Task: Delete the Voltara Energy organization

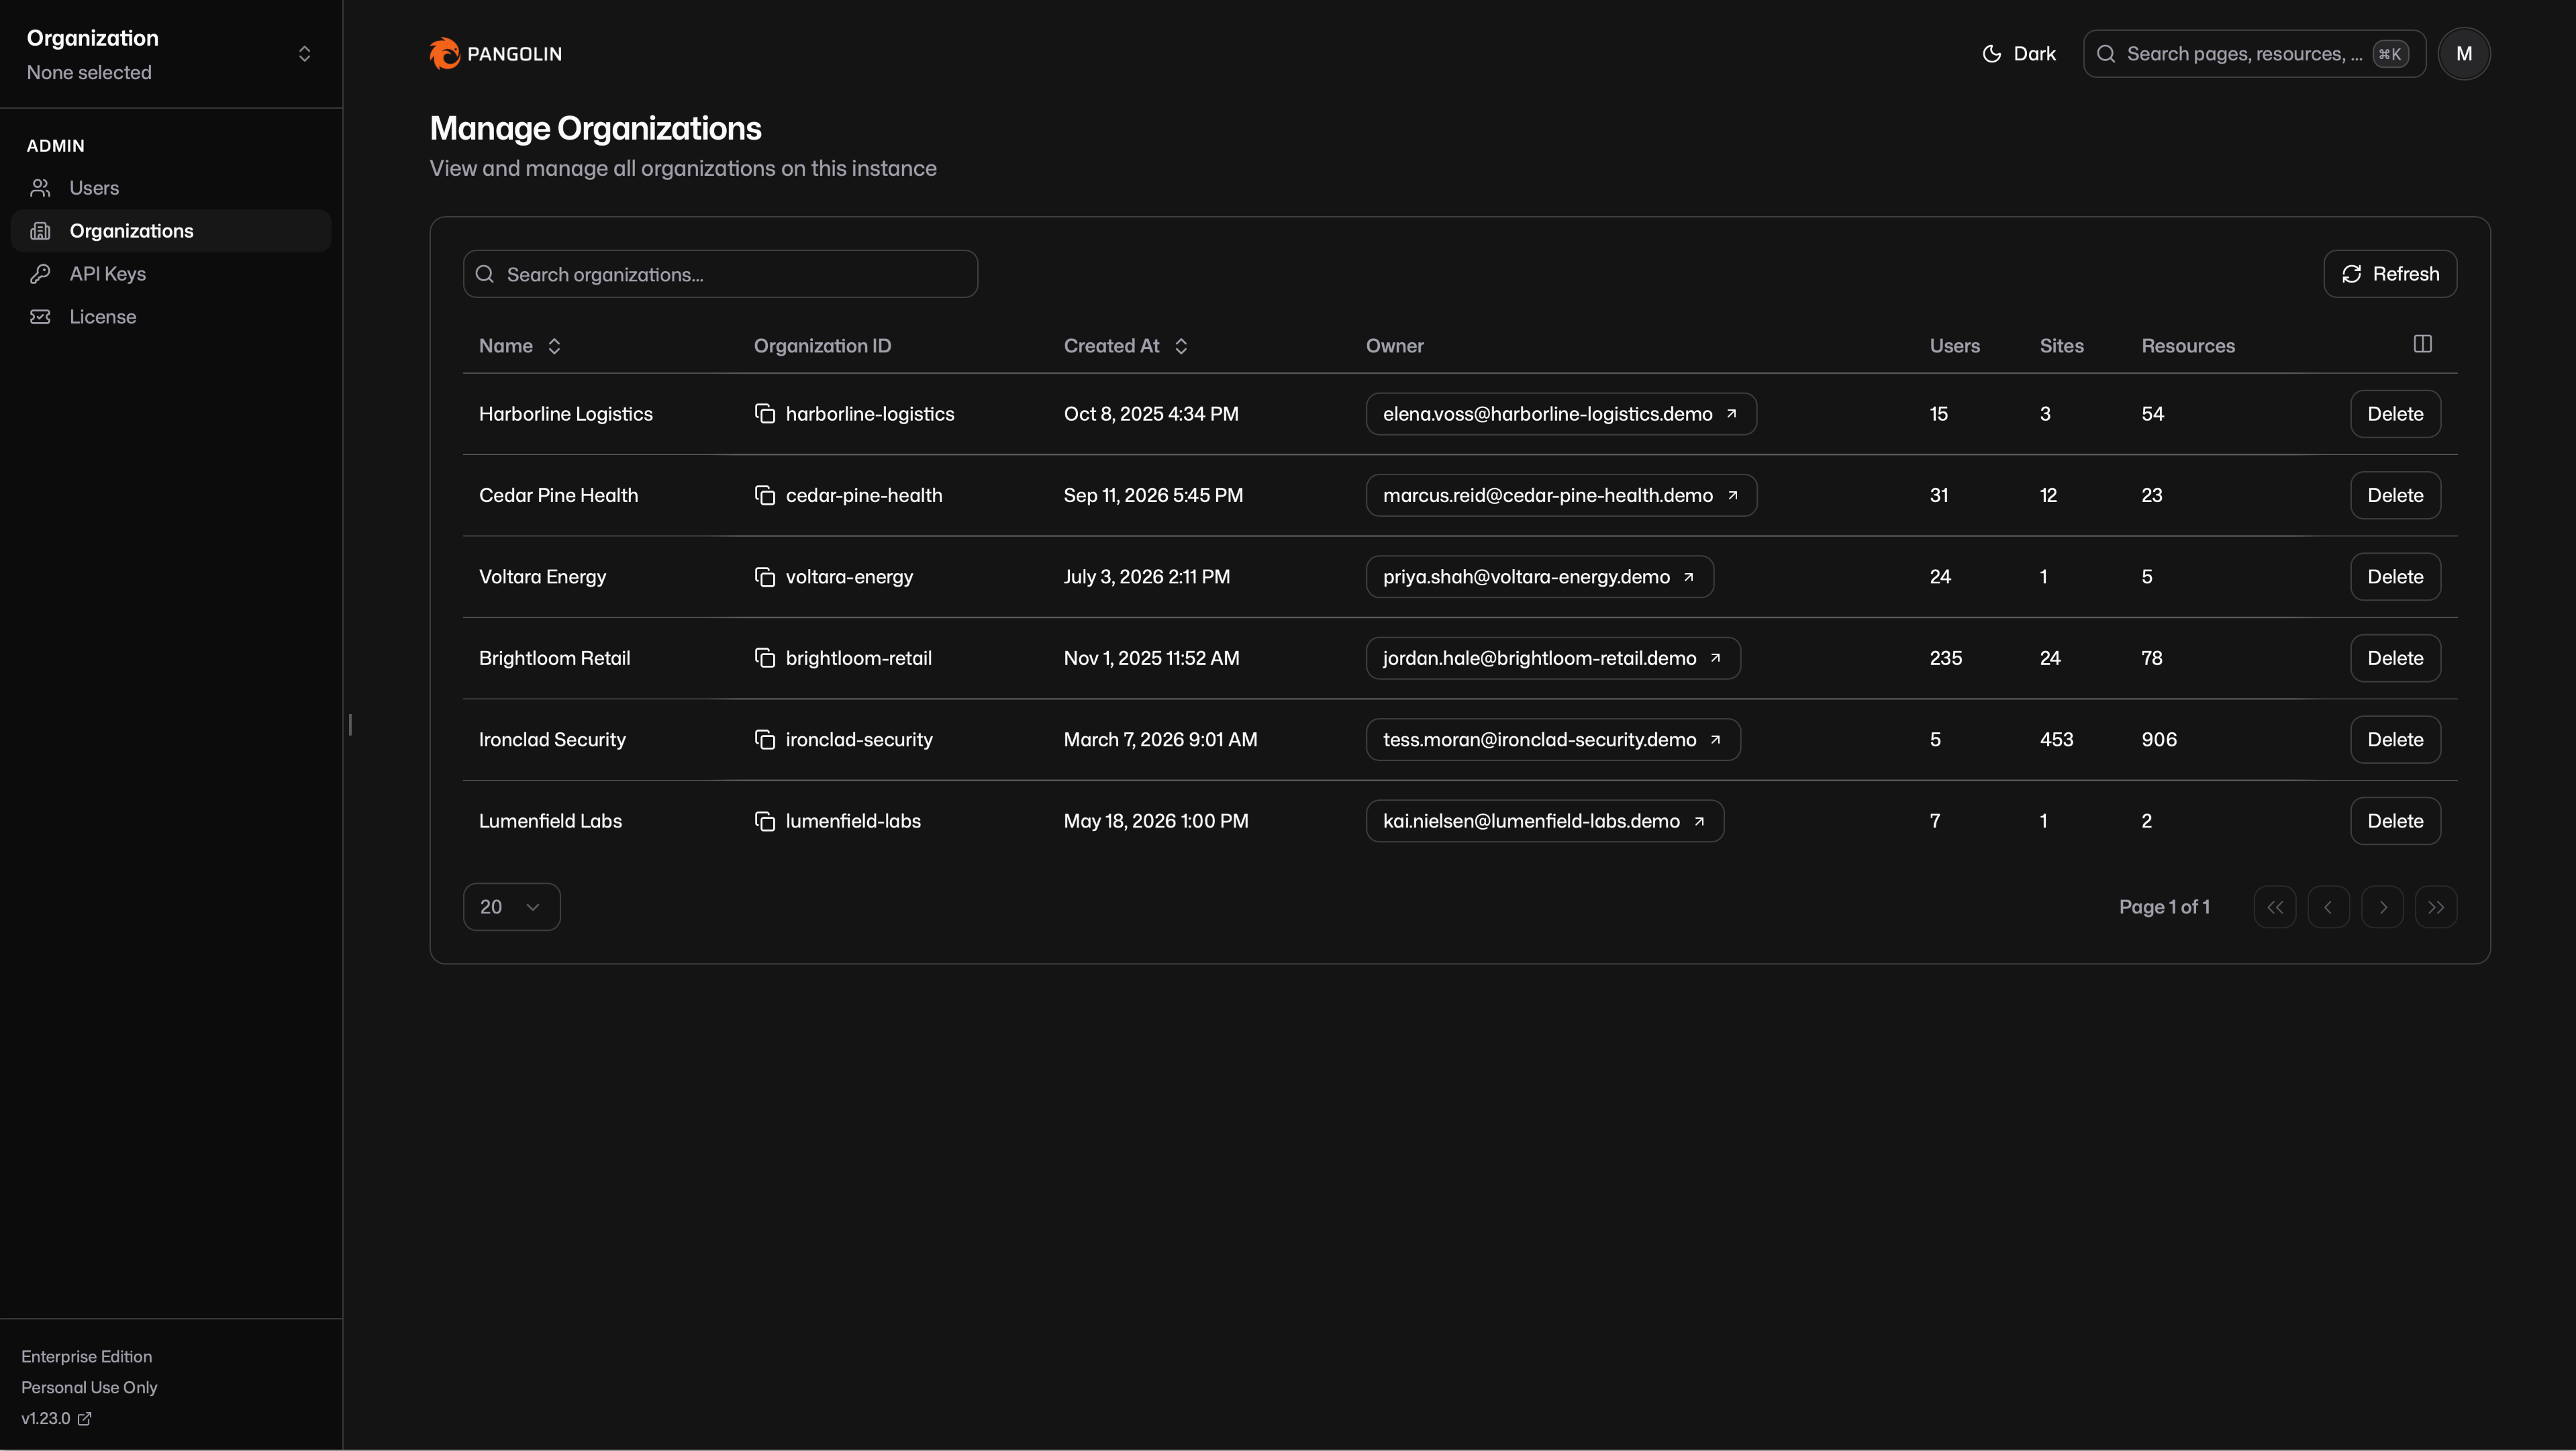Action: pos(2395,577)
